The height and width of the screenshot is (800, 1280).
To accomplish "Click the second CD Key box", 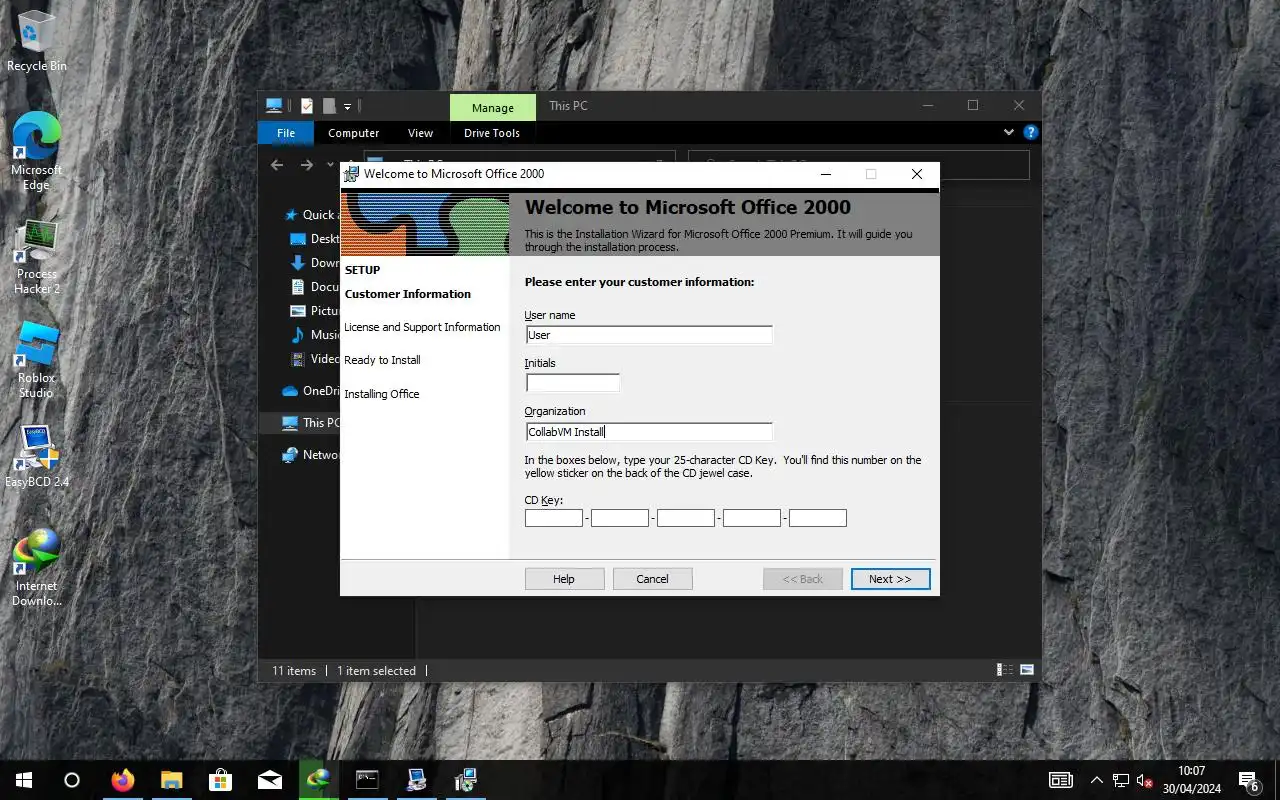I will 620,518.
